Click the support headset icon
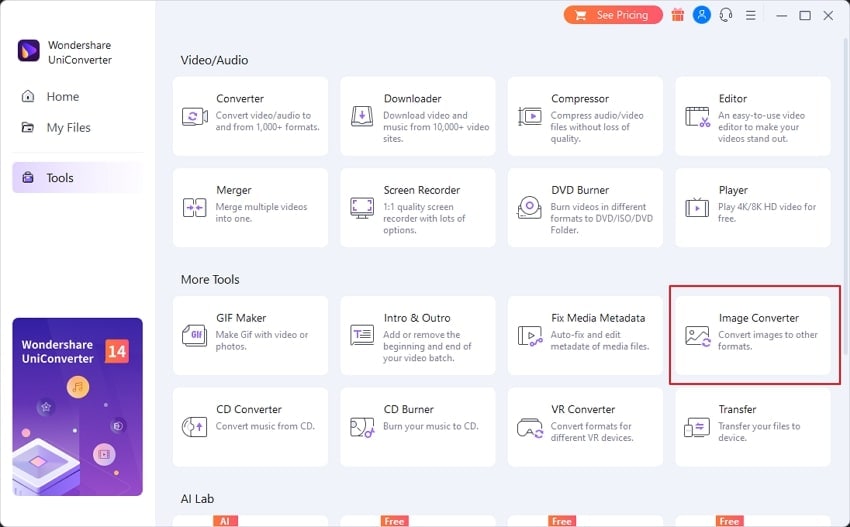Screen dimensions: 850x527 click(726, 15)
